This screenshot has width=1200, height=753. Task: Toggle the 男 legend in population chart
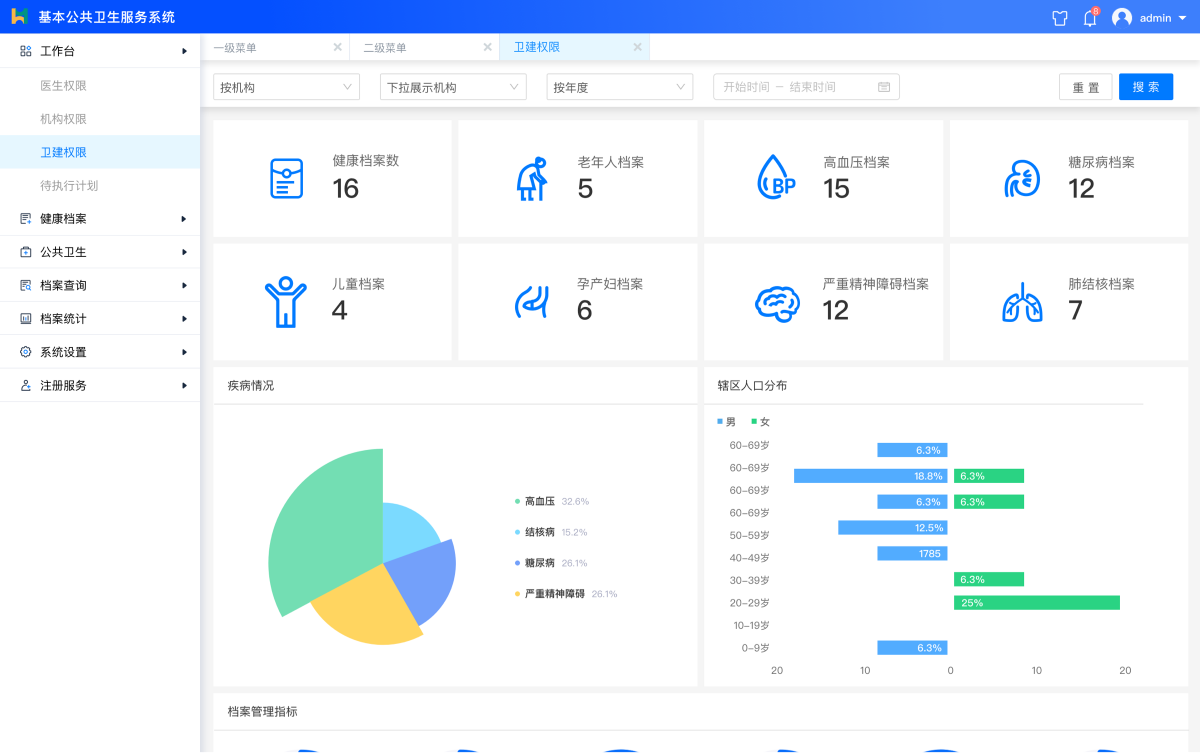tap(727, 422)
